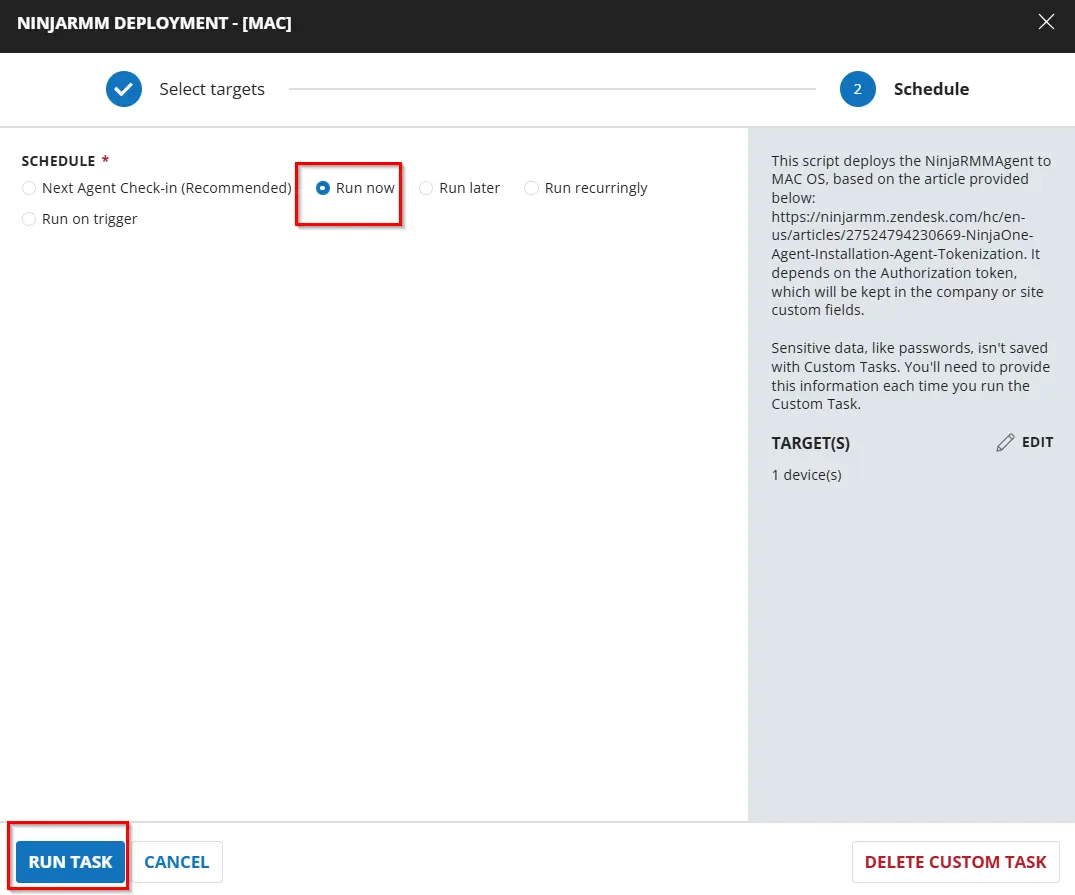Select the Run on trigger option
The image size is (1075, 895).
pos(29,219)
